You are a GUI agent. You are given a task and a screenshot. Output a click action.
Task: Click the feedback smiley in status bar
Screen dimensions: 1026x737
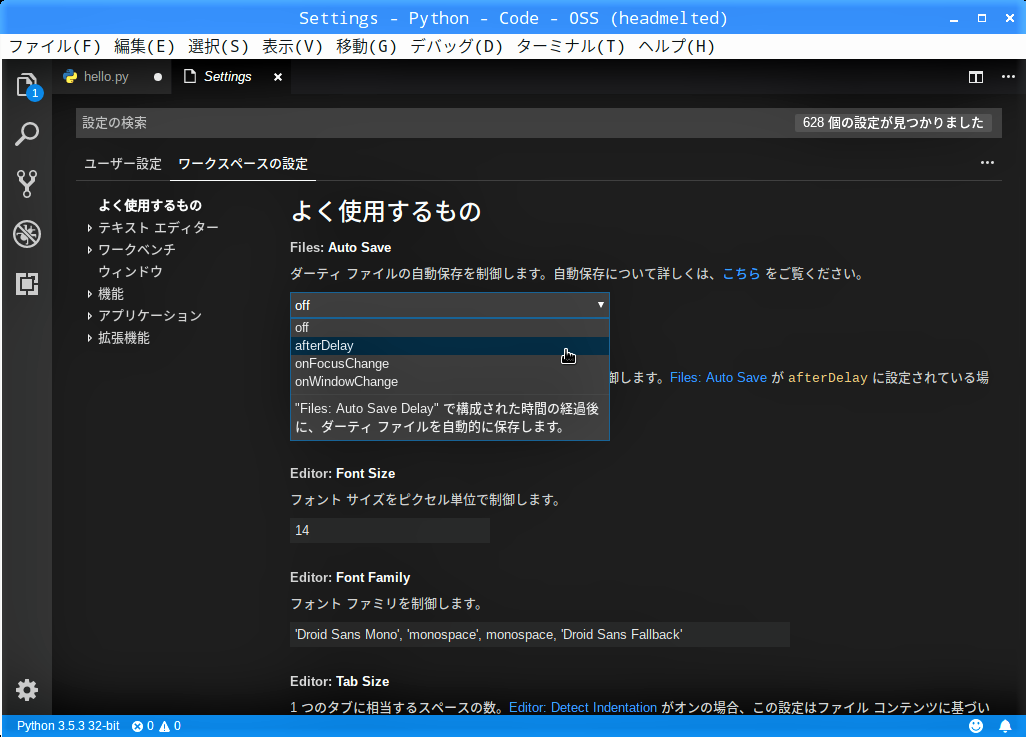click(x=976, y=726)
